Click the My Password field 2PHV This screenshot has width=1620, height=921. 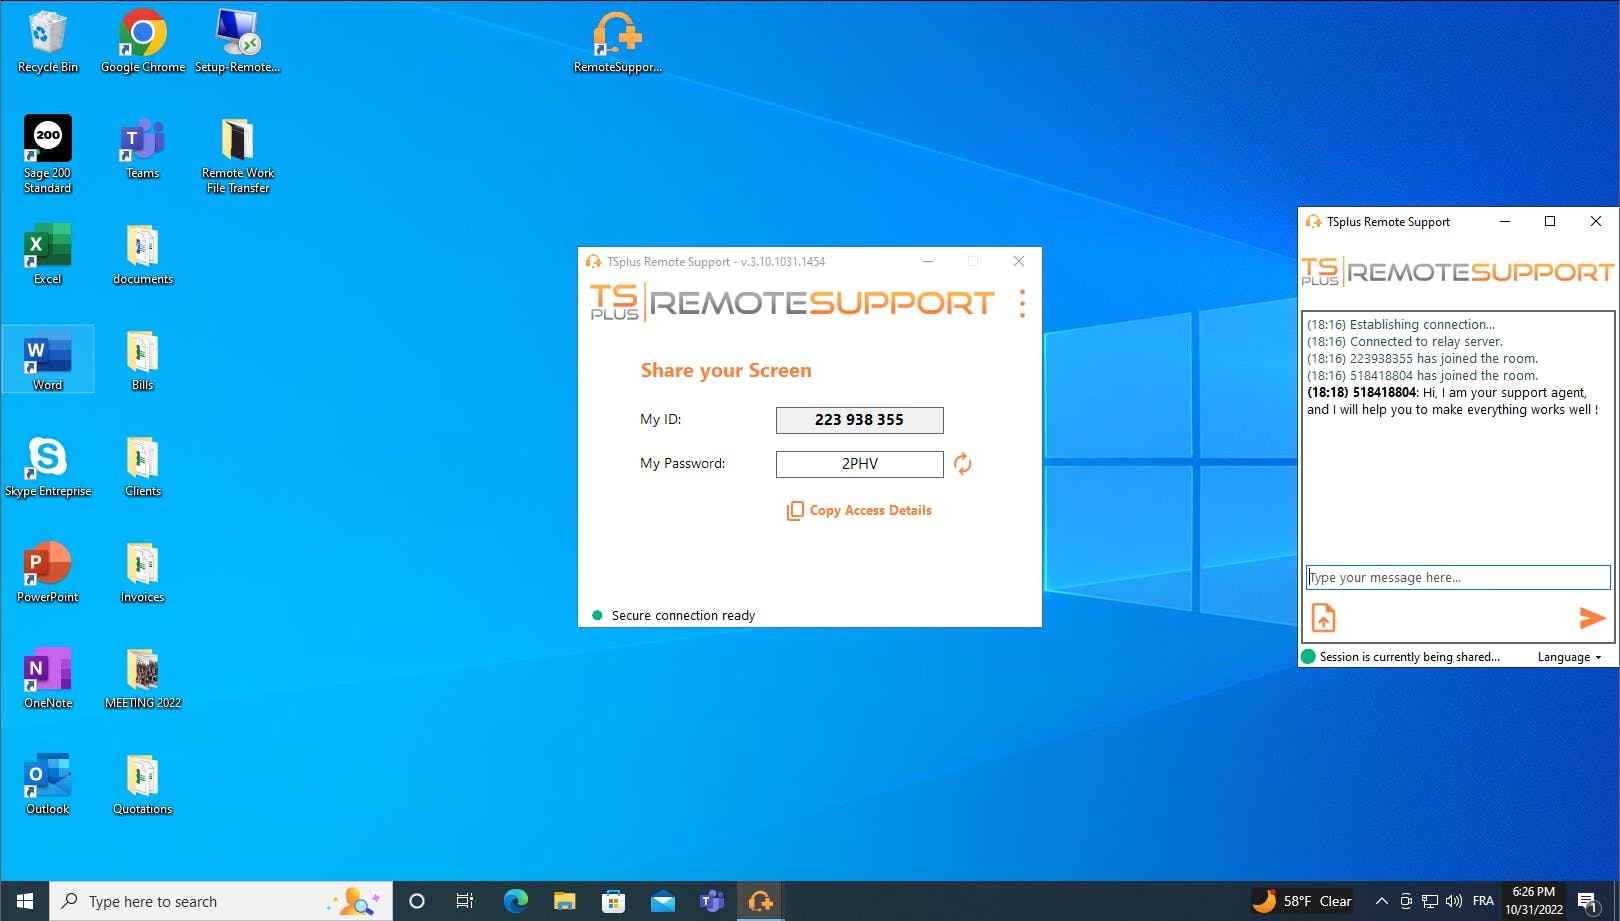tap(859, 464)
